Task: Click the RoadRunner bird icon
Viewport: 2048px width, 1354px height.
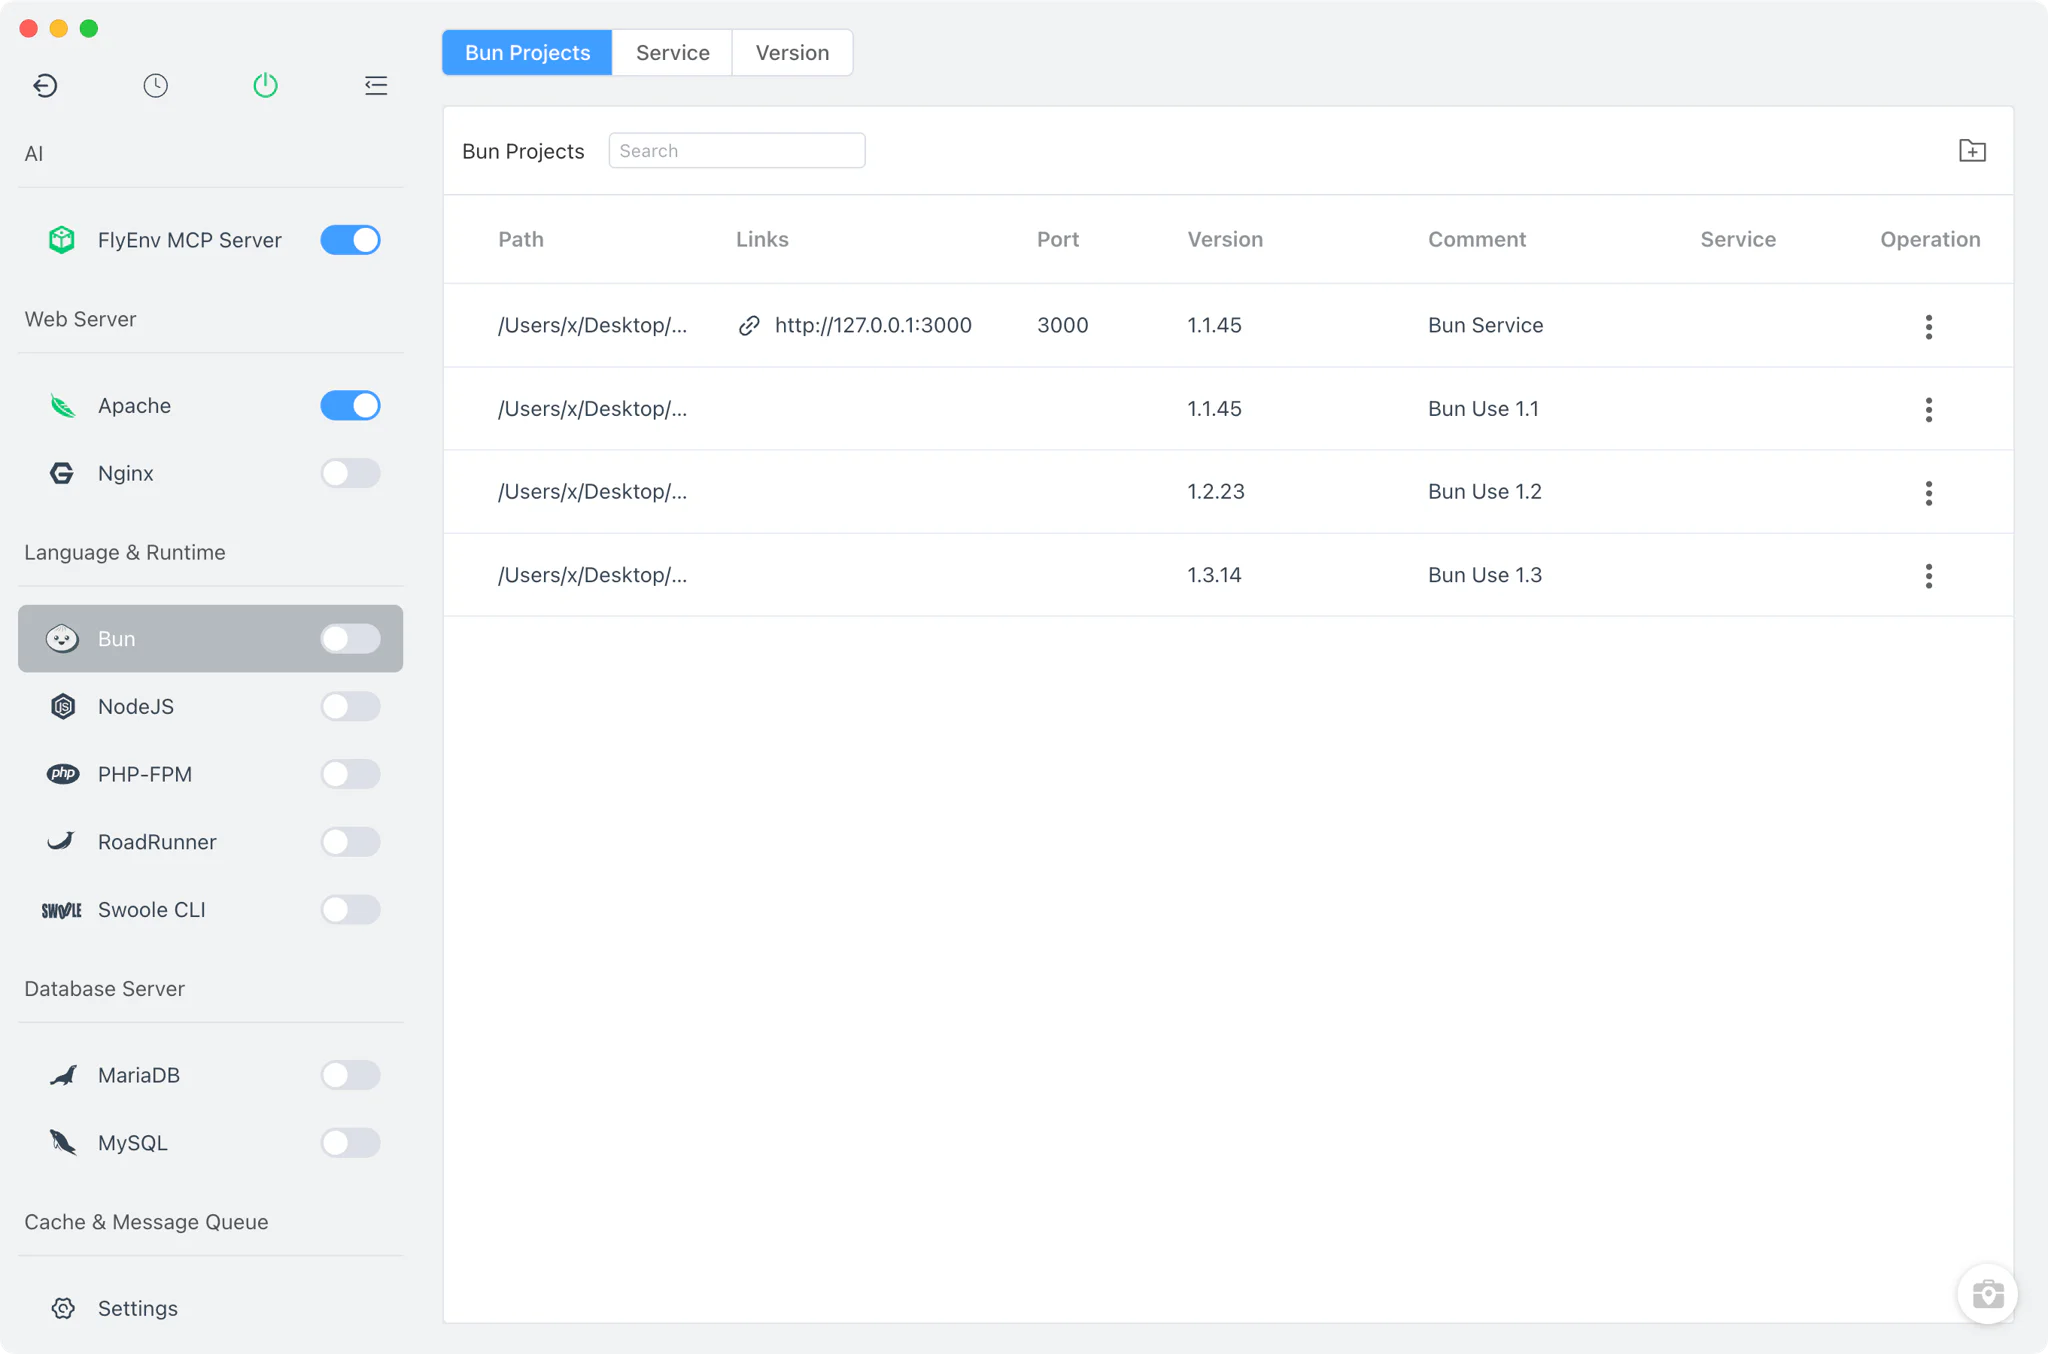Action: tap(62, 842)
